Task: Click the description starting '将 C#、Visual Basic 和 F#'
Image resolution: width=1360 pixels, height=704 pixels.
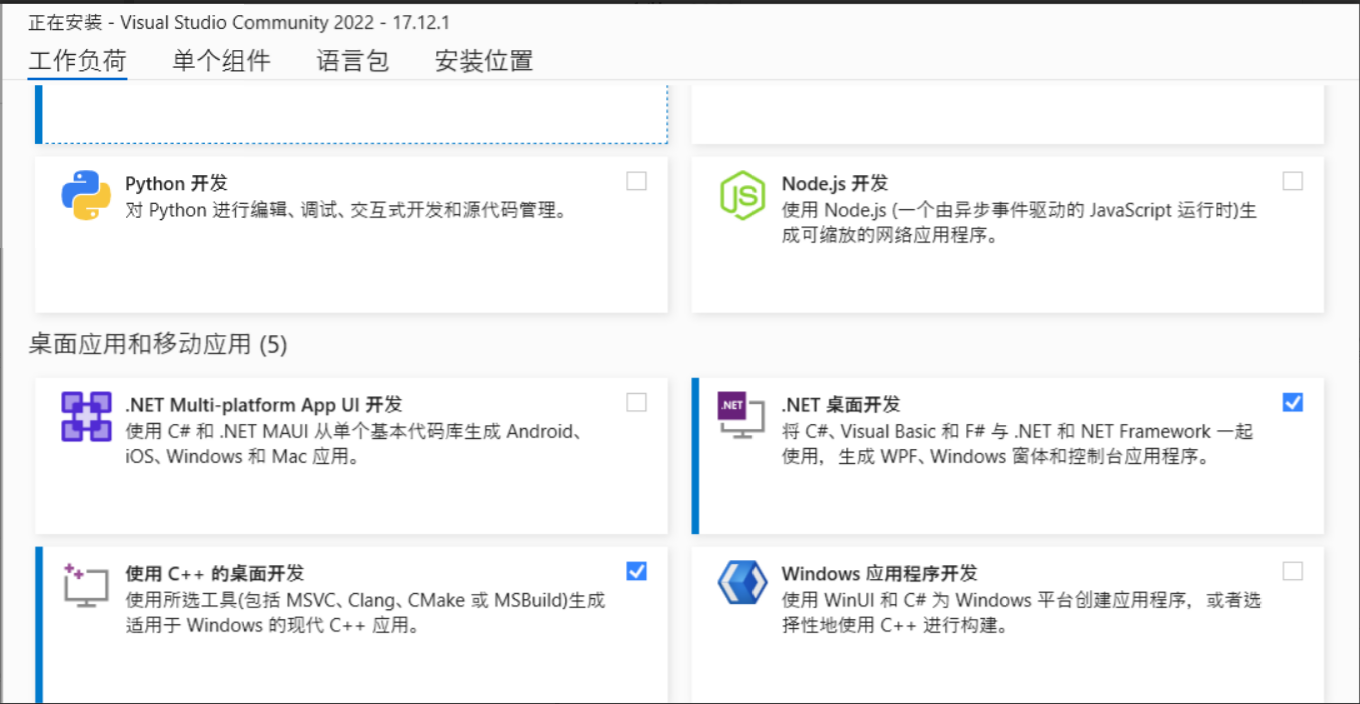Action: click(x=1017, y=444)
